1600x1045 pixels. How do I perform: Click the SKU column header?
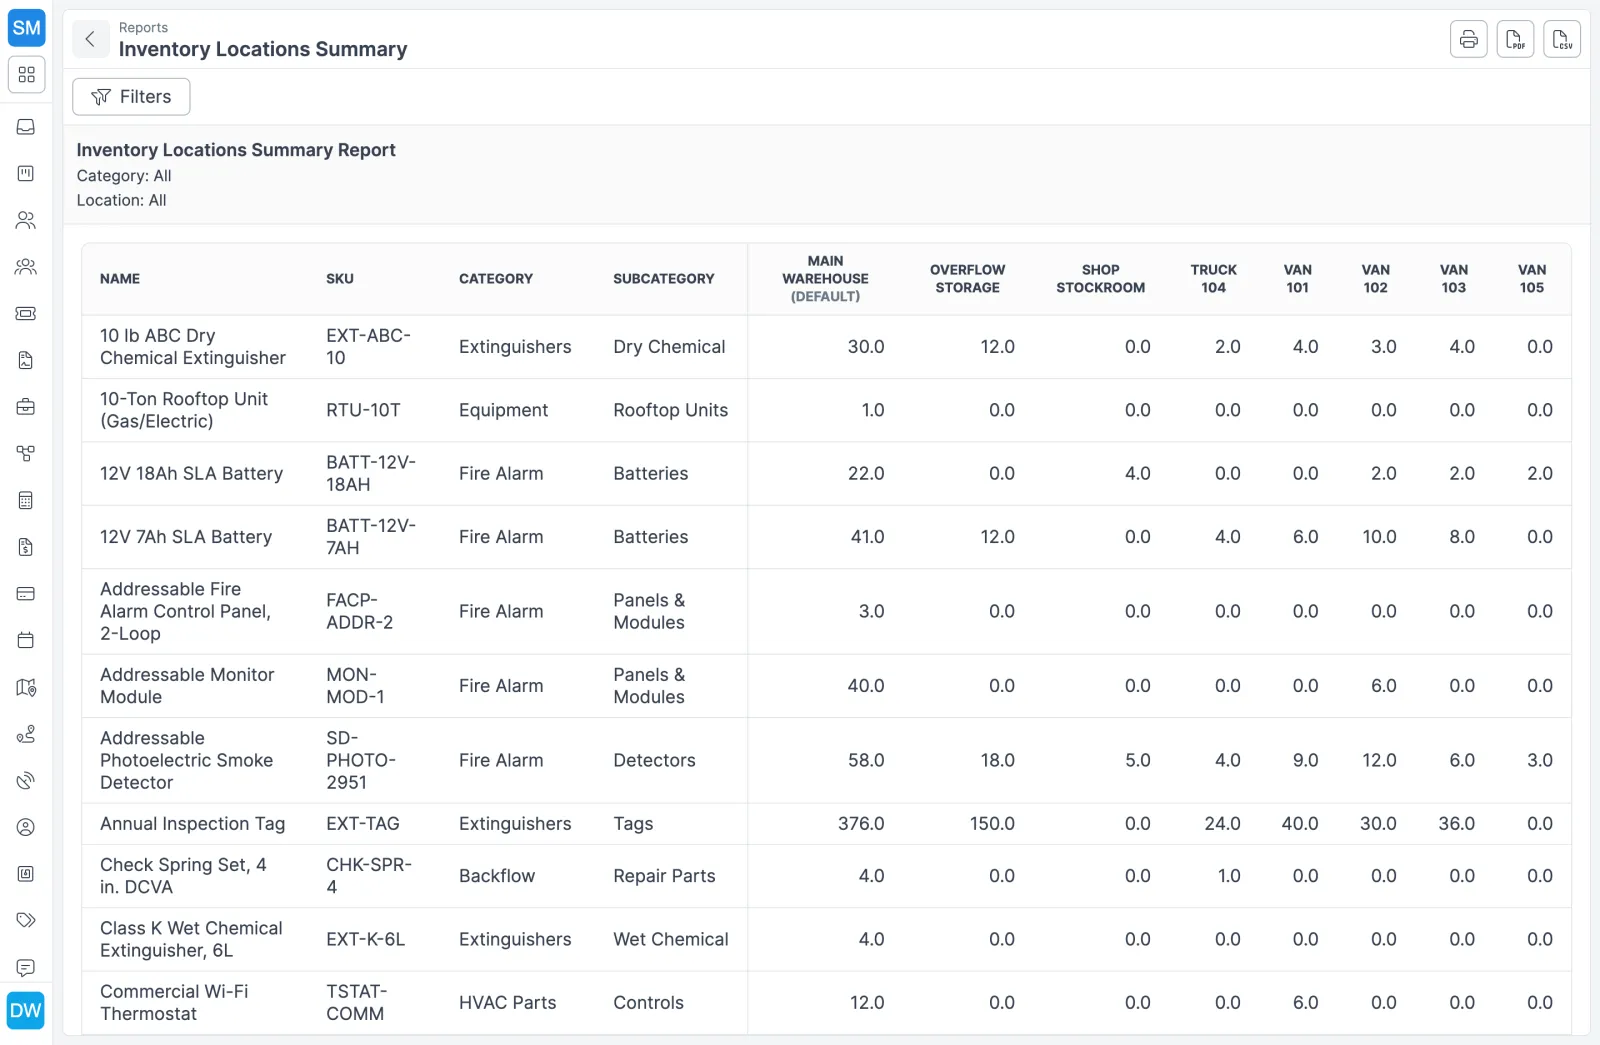(340, 279)
